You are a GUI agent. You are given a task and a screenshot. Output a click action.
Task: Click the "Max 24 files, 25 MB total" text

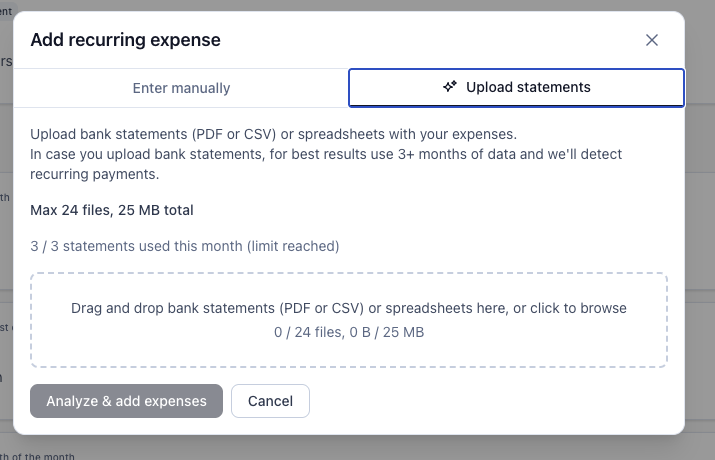112,210
